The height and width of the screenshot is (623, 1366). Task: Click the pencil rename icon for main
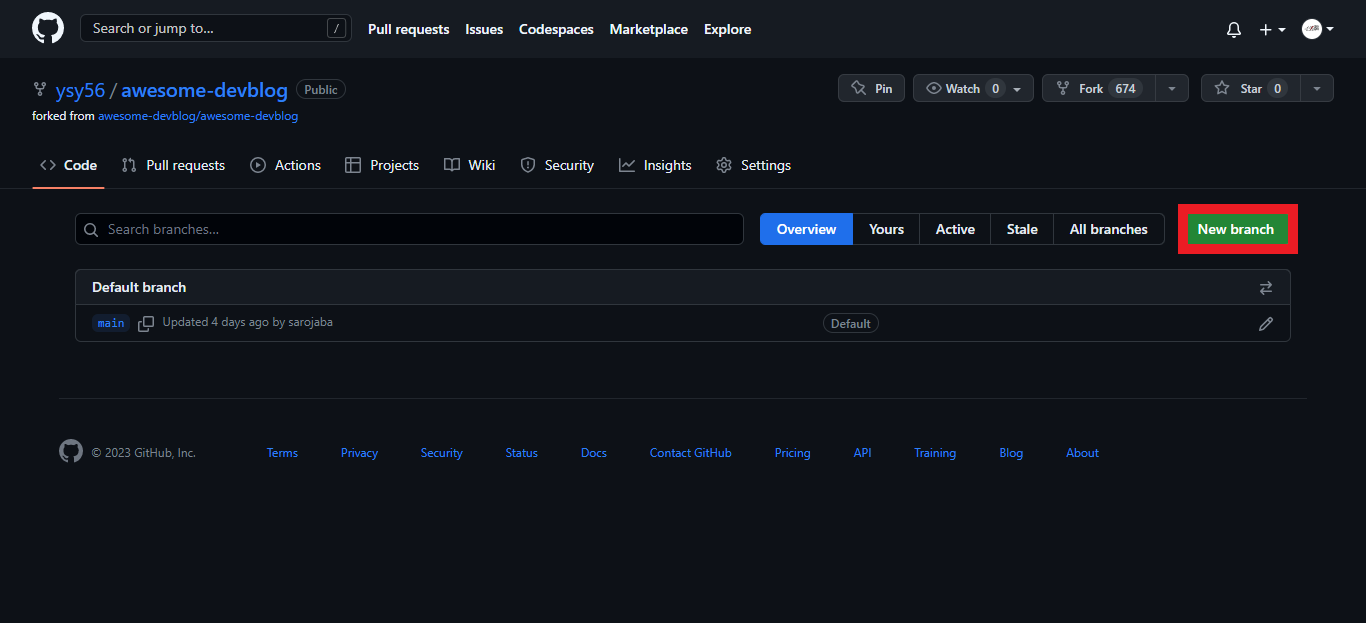1266,324
